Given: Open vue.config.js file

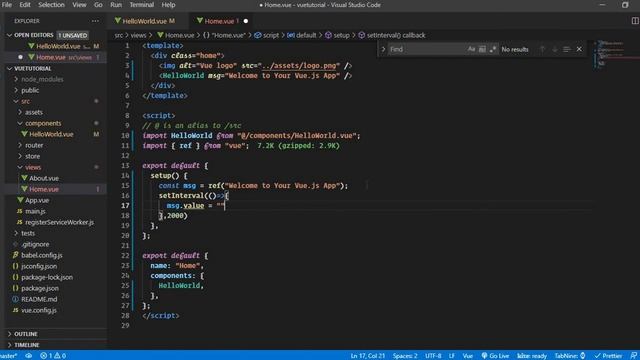Looking at the screenshot, I should tap(39, 311).
